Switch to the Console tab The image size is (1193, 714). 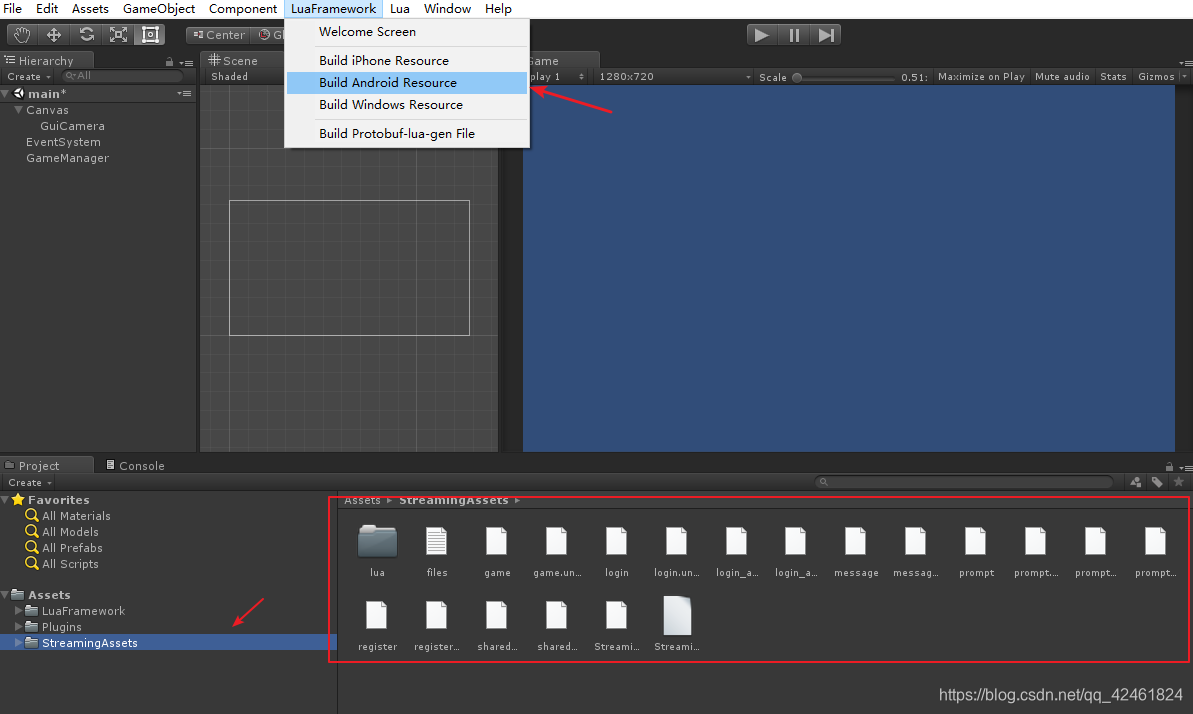click(x=135, y=465)
